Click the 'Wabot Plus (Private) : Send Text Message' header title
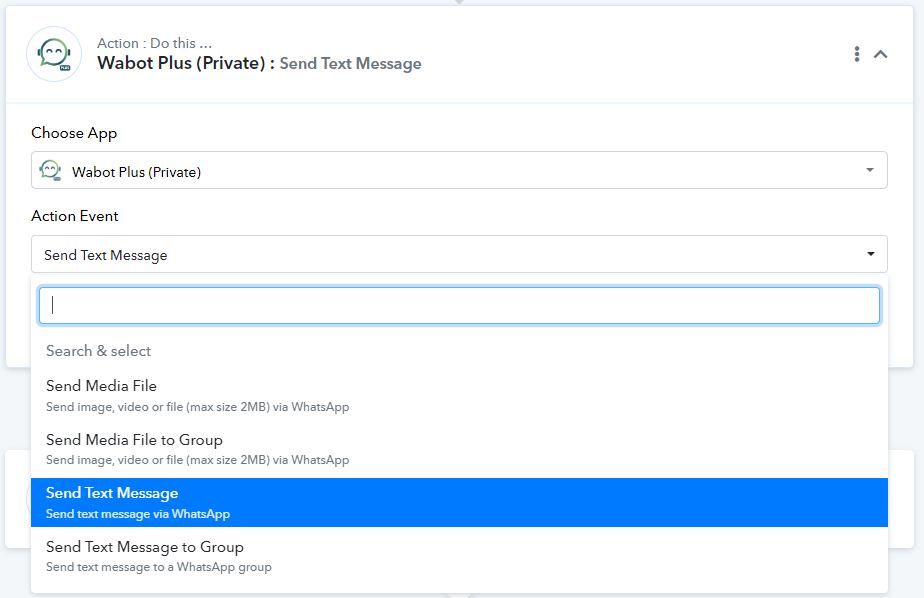Screen dimensions: 924x598 tap(259, 63)
